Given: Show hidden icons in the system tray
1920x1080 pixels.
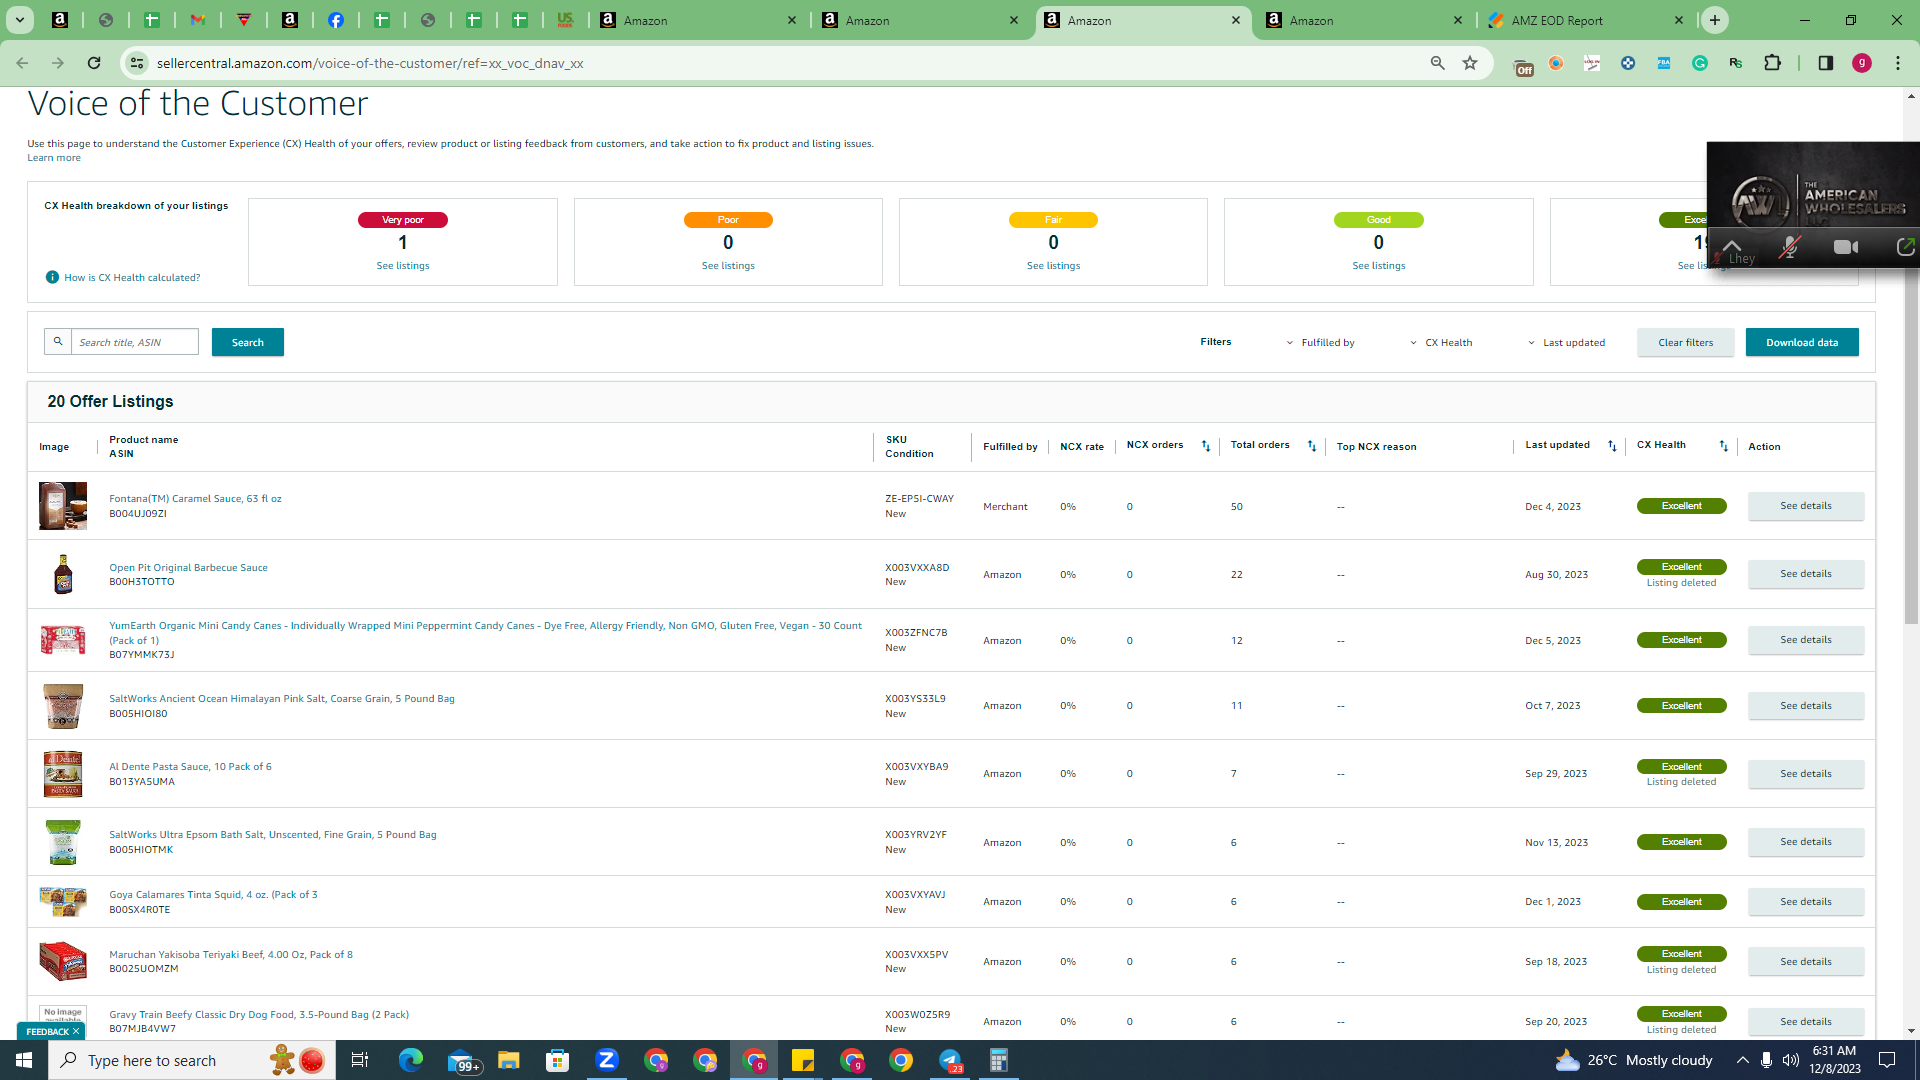Looking at the screenshot, I should 1743,1060.
